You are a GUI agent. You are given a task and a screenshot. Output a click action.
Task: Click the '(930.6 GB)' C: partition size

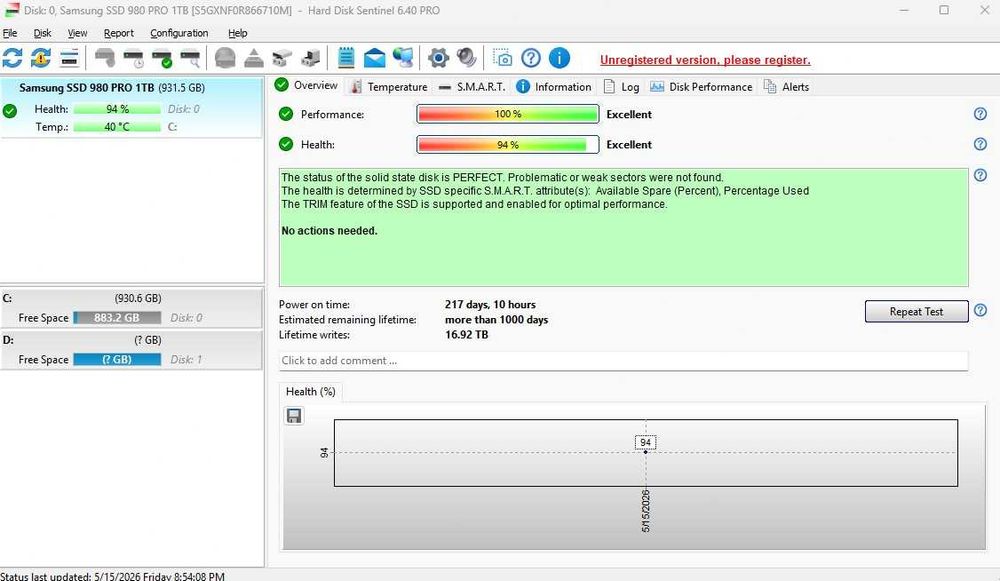tap(138, 298)
